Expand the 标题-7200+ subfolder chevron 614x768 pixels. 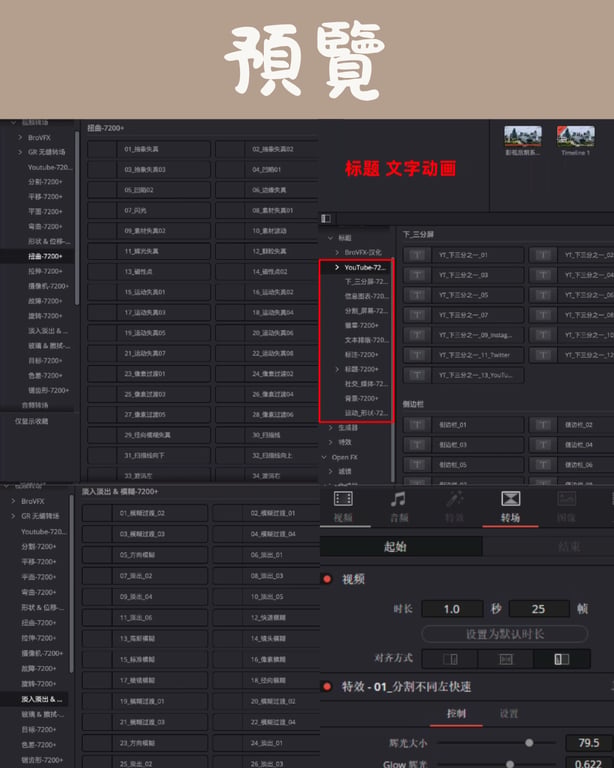click(337, 369)
